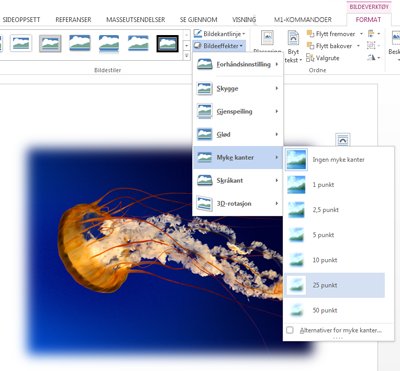Click the 3D-rotasjon menu icon
Image resolution: width=400 pixels, height=371 pixels.
click(x=204, y=203)
